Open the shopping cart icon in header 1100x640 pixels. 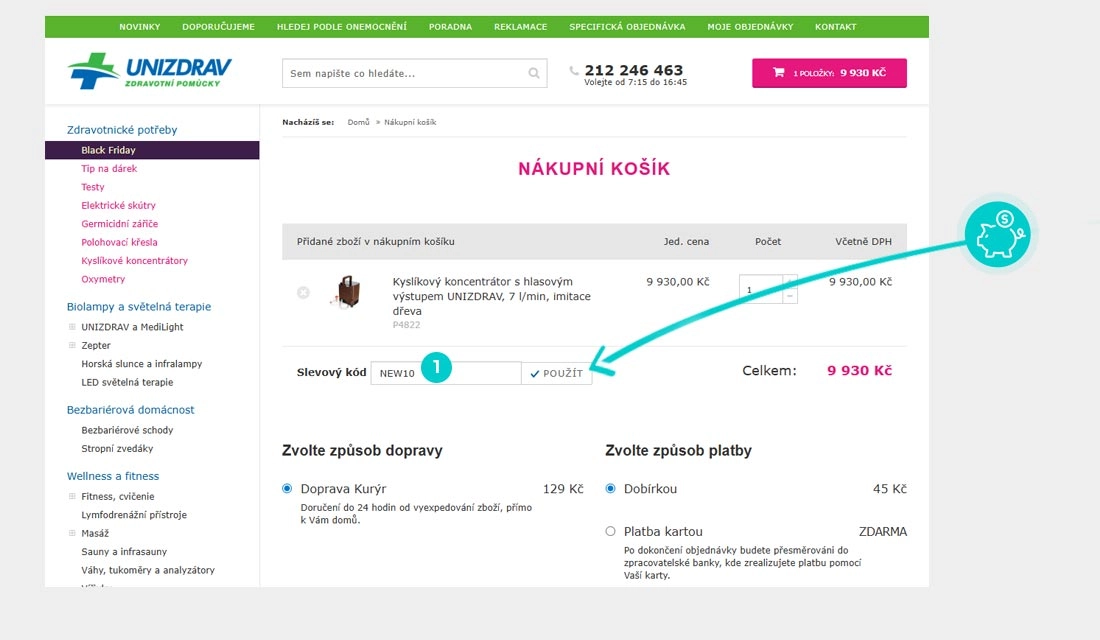click(x=778, y=73)
